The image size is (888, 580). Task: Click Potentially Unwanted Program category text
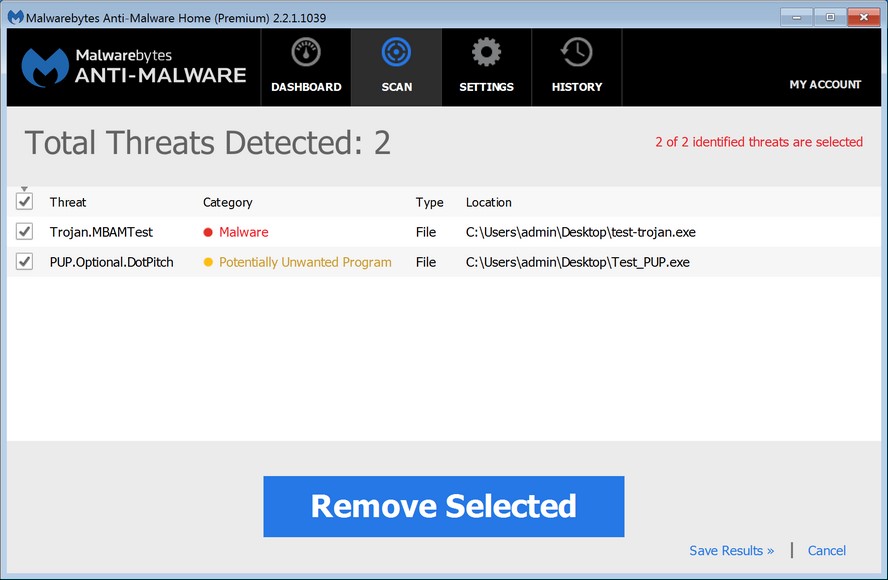pos(305,262)
